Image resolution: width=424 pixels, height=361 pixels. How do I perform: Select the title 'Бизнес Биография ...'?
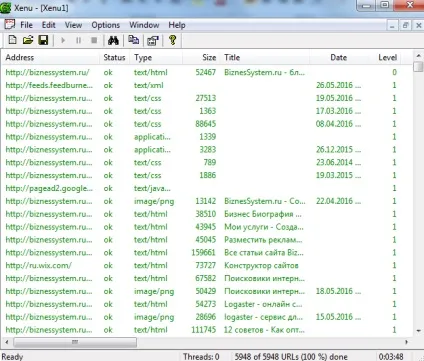coord(263,214)
